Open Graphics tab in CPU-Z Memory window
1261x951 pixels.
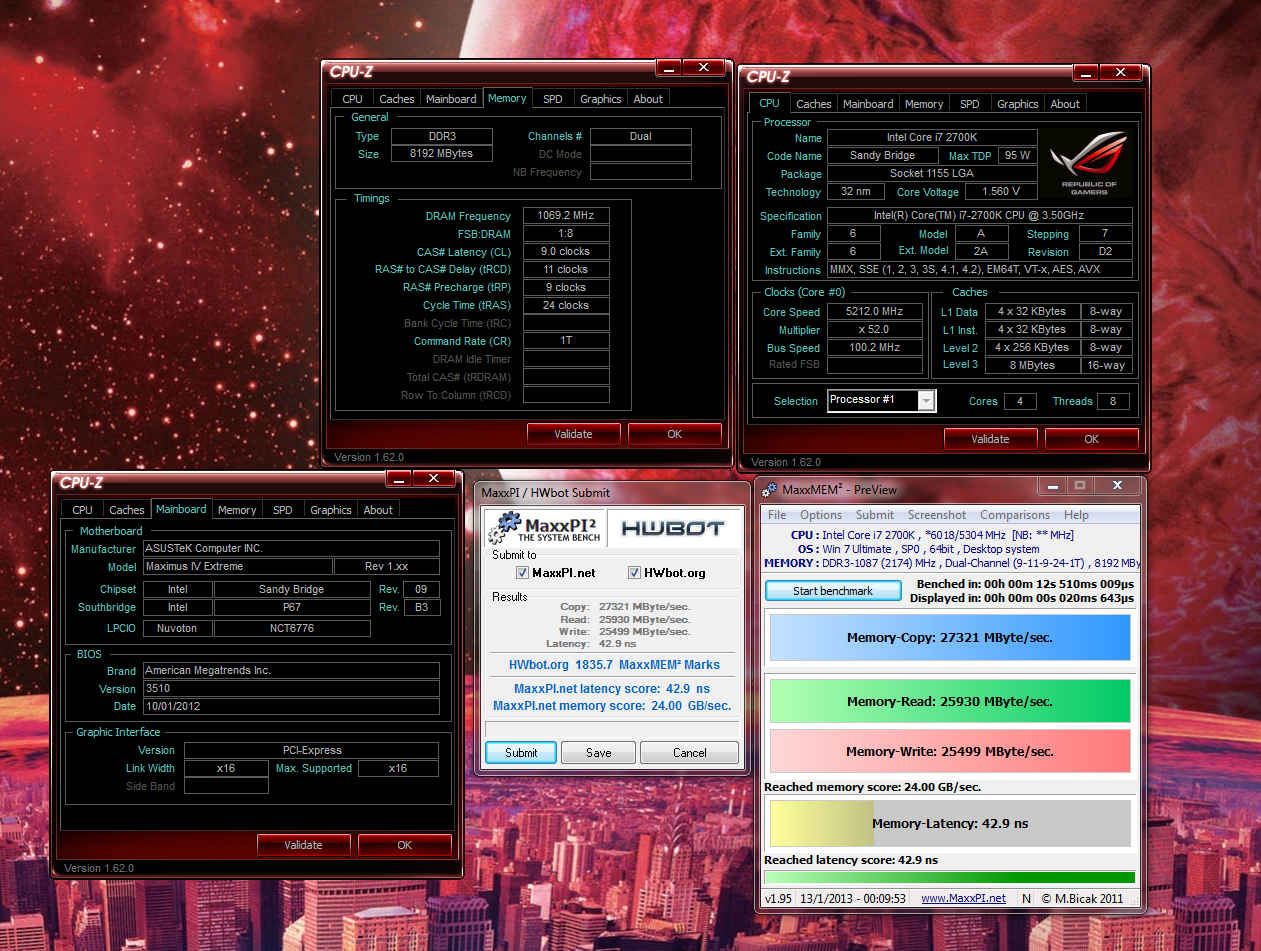(601, 99)
